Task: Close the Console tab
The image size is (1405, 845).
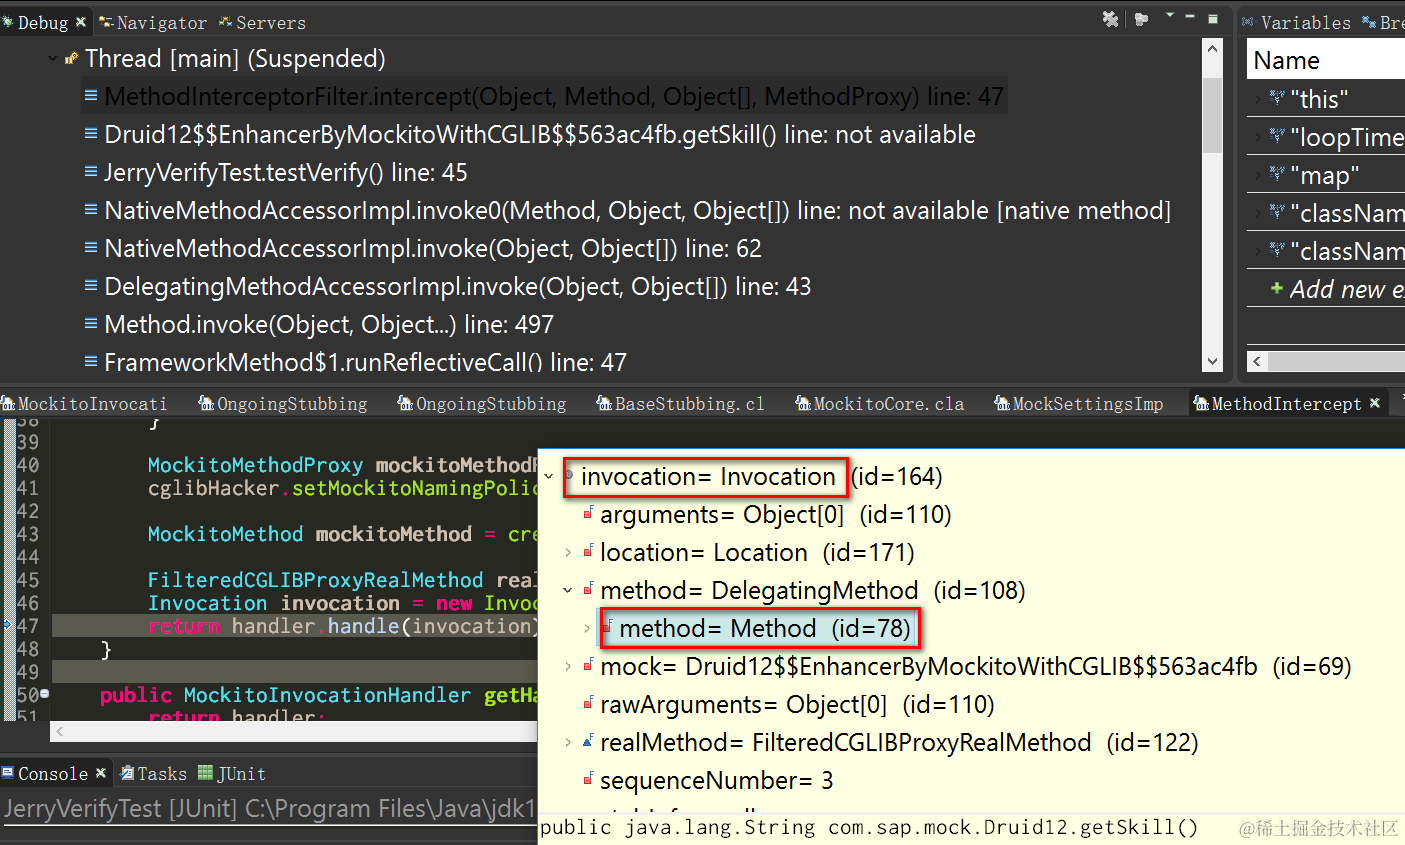Action: (x=101, y=773)
